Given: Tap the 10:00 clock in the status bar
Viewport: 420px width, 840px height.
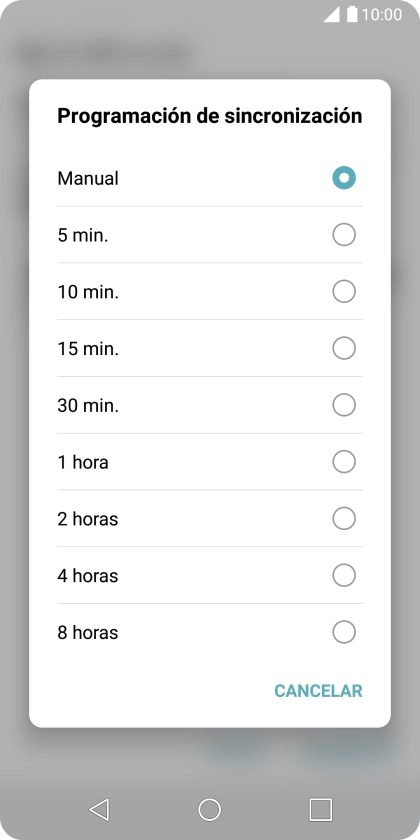Looking at the screenshot, I should [382, 14].
